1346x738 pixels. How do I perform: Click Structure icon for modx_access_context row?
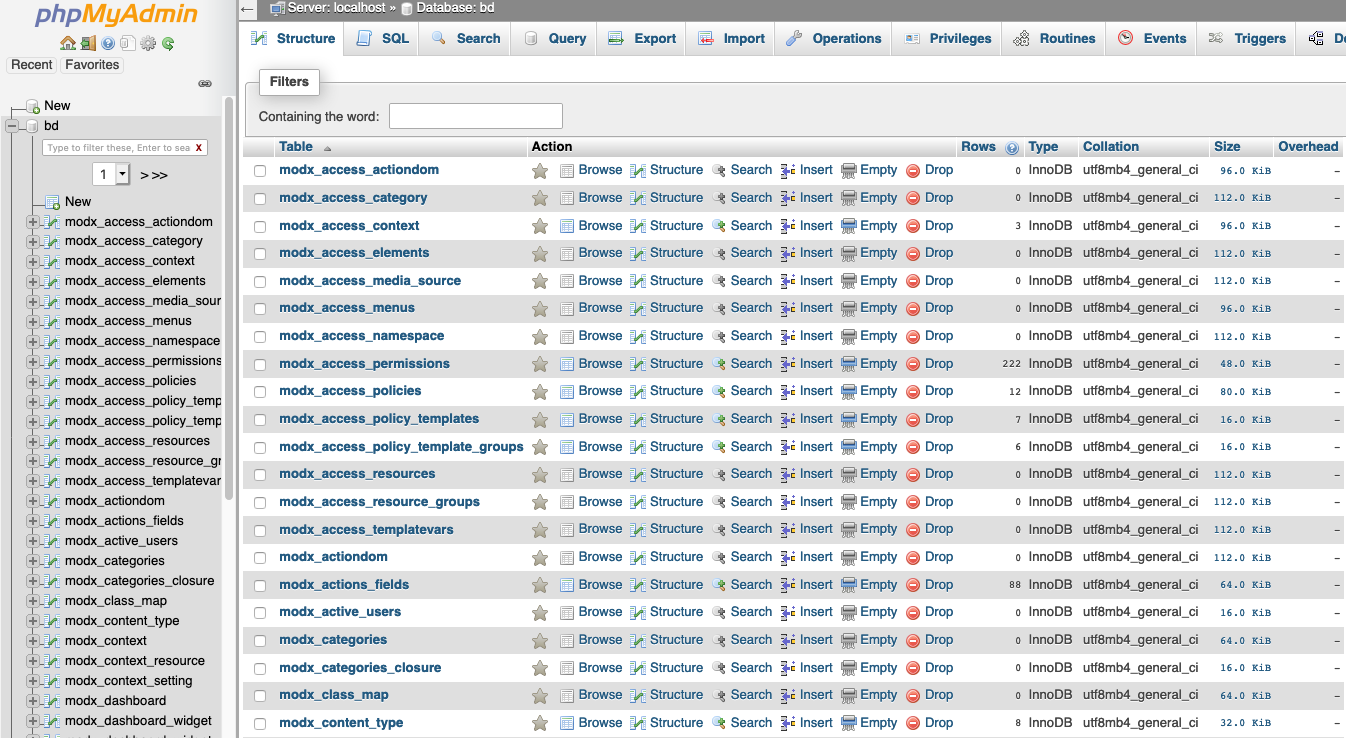[x=638, y=226]
